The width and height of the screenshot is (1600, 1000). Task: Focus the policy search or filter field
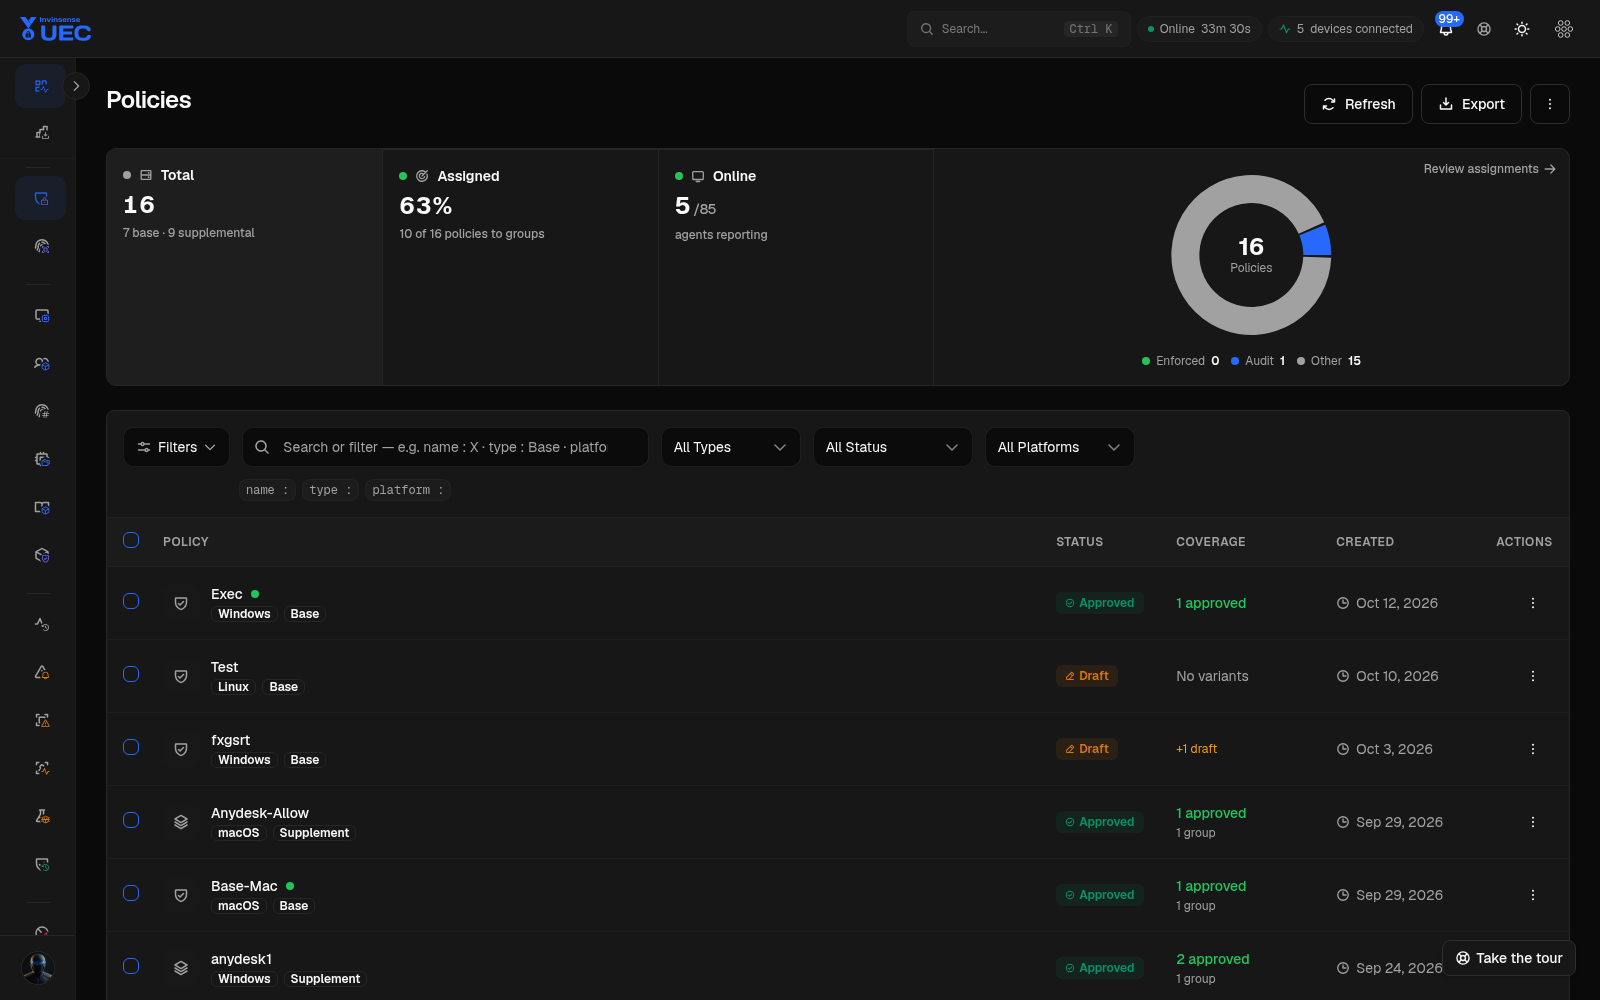pyautogui.click(x=445, y=447)
